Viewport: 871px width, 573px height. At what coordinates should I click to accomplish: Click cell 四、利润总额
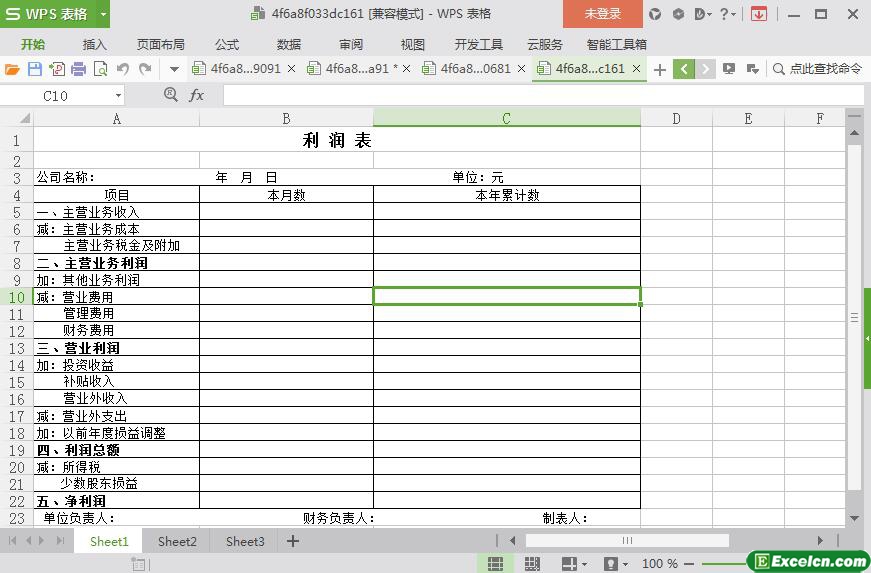(117, 450)
